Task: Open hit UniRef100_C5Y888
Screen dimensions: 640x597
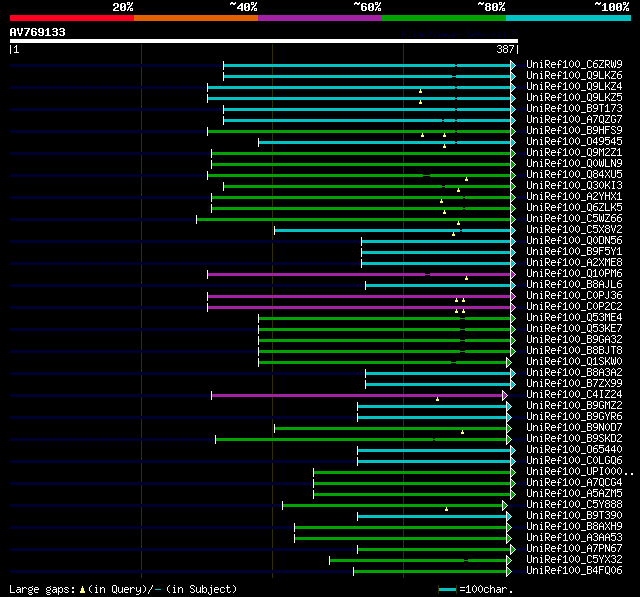Action: click(x=574, y=505)
